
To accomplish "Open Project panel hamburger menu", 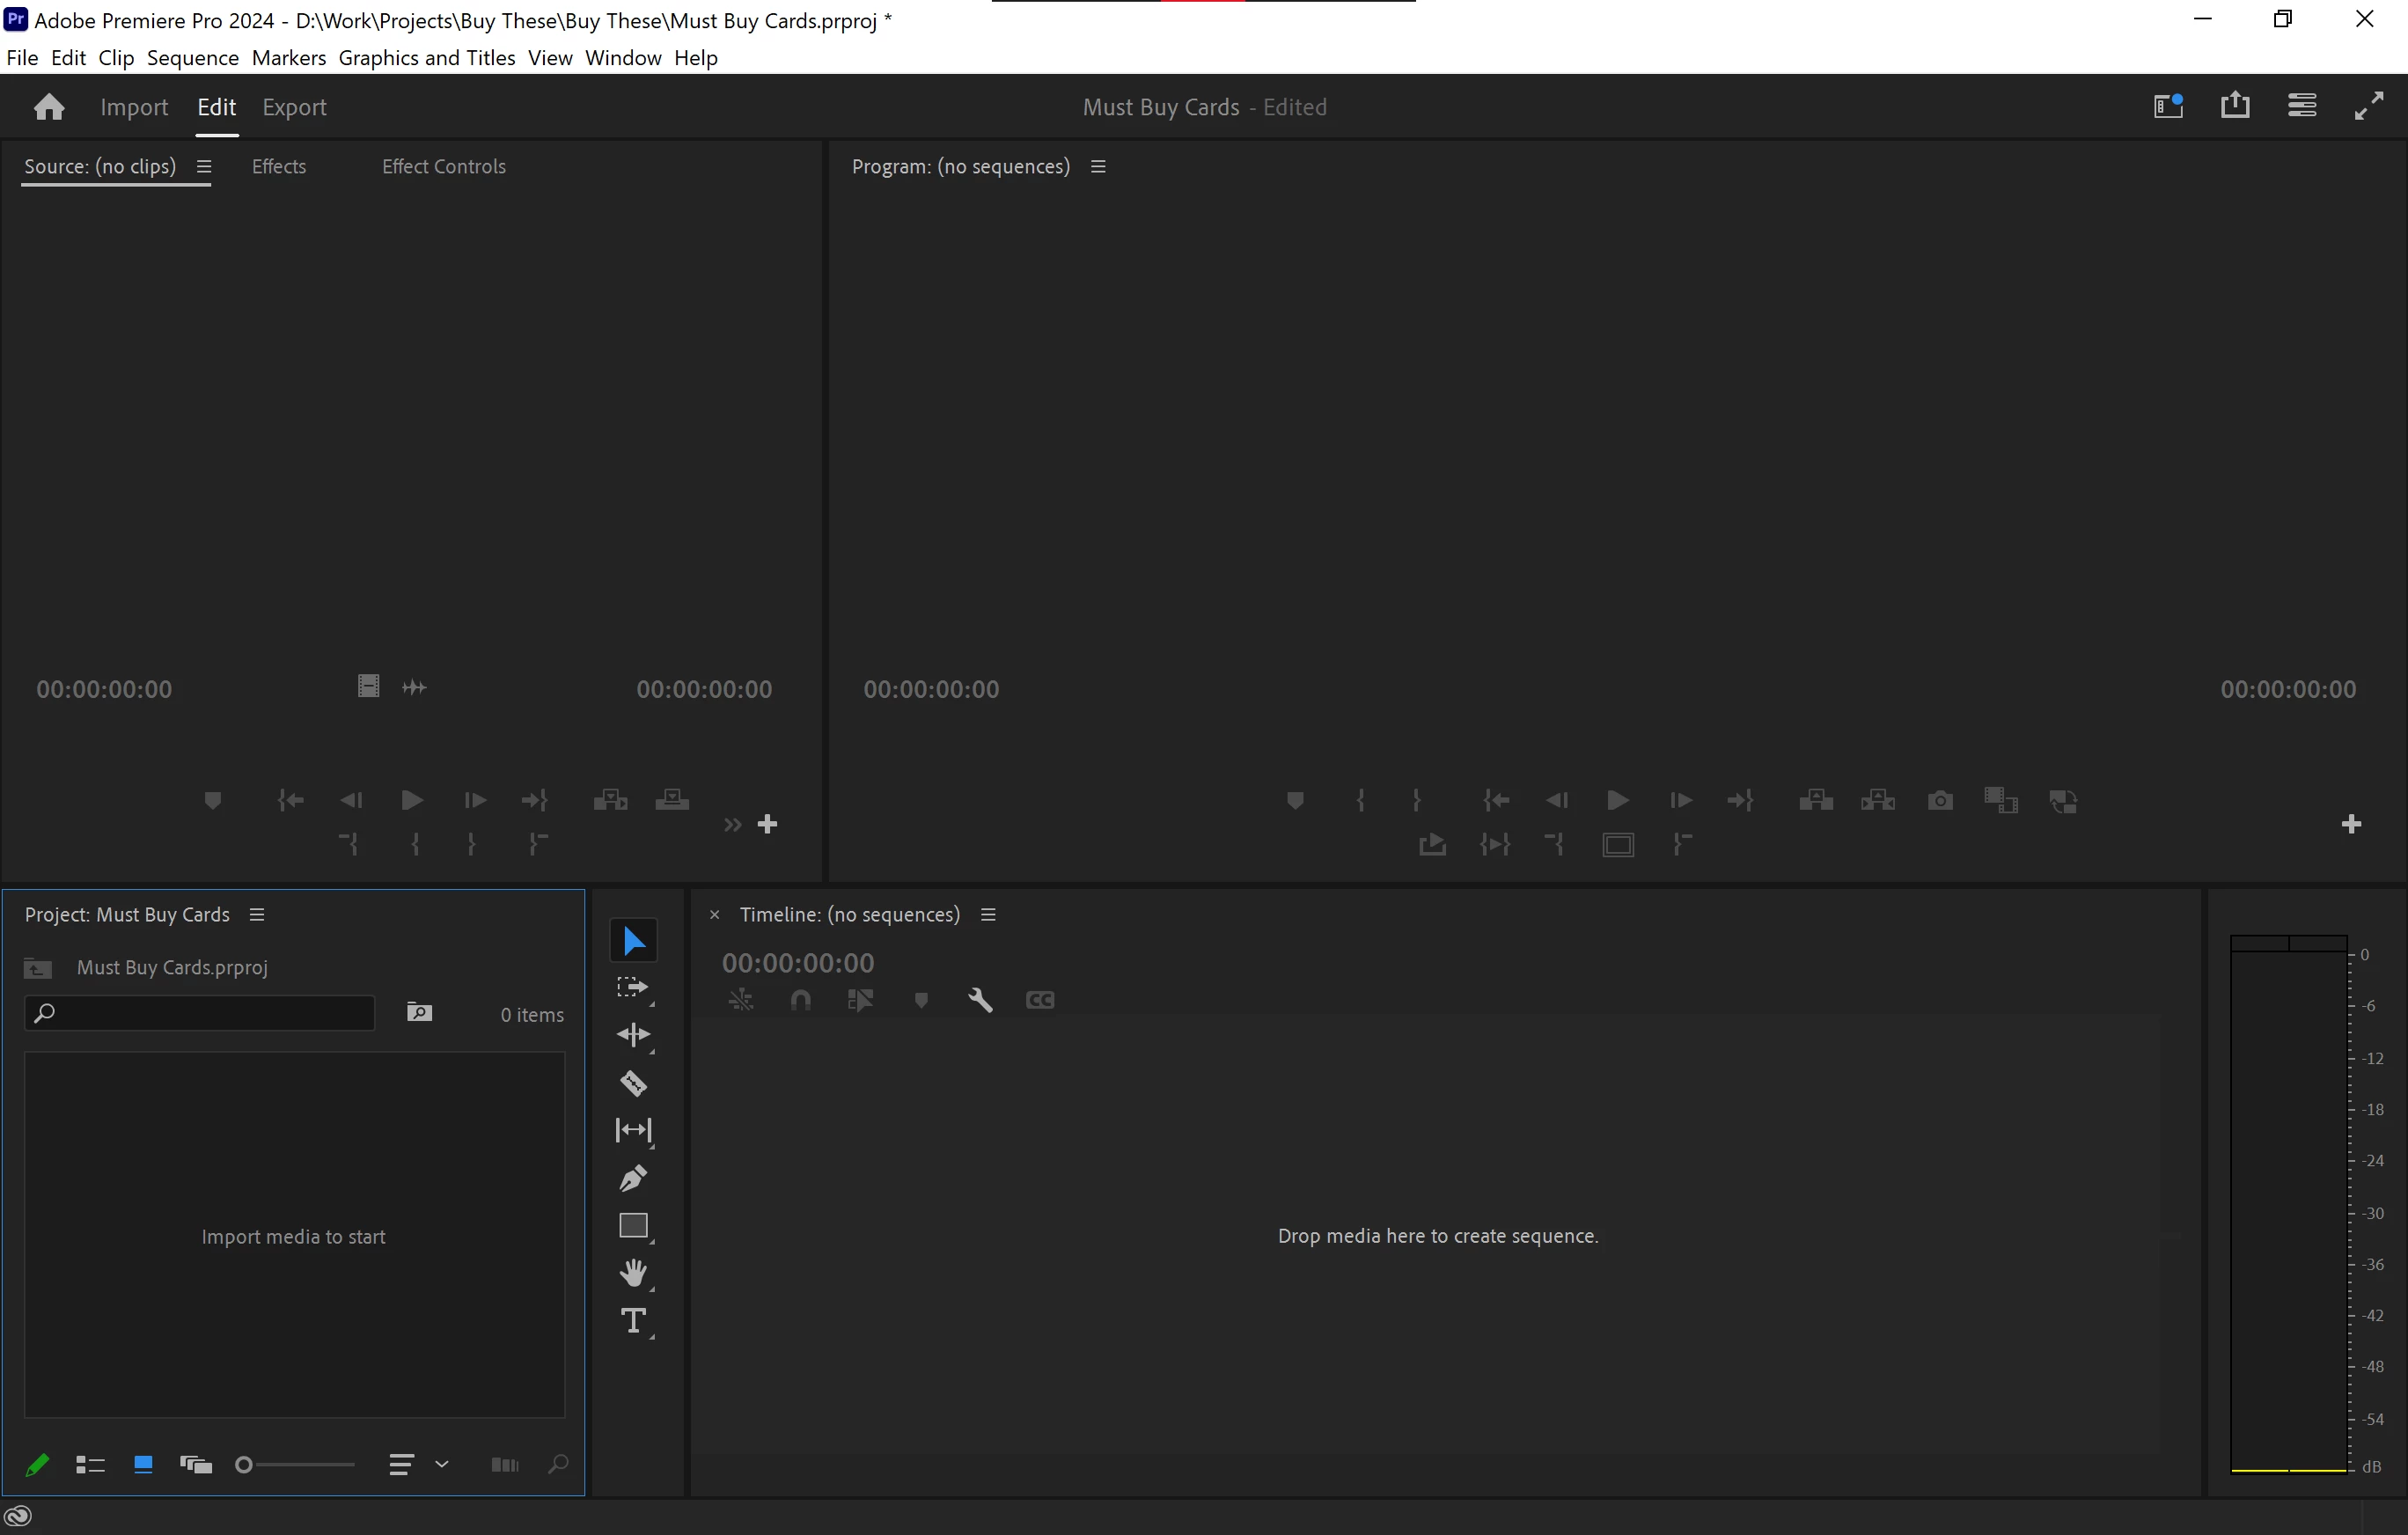I will (257, 915).
